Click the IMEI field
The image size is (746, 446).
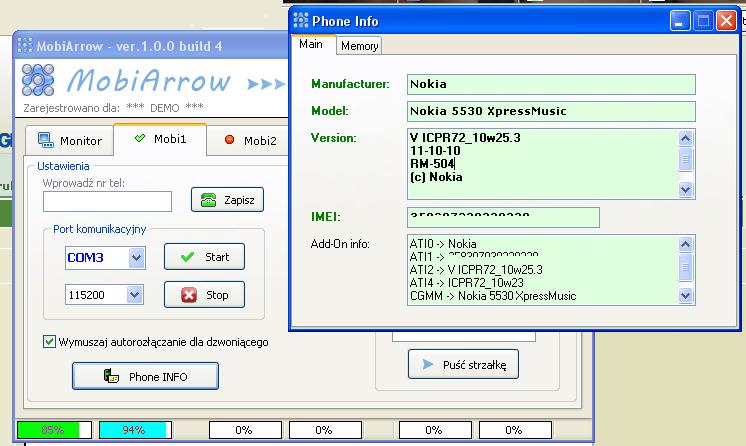[503, 217]
